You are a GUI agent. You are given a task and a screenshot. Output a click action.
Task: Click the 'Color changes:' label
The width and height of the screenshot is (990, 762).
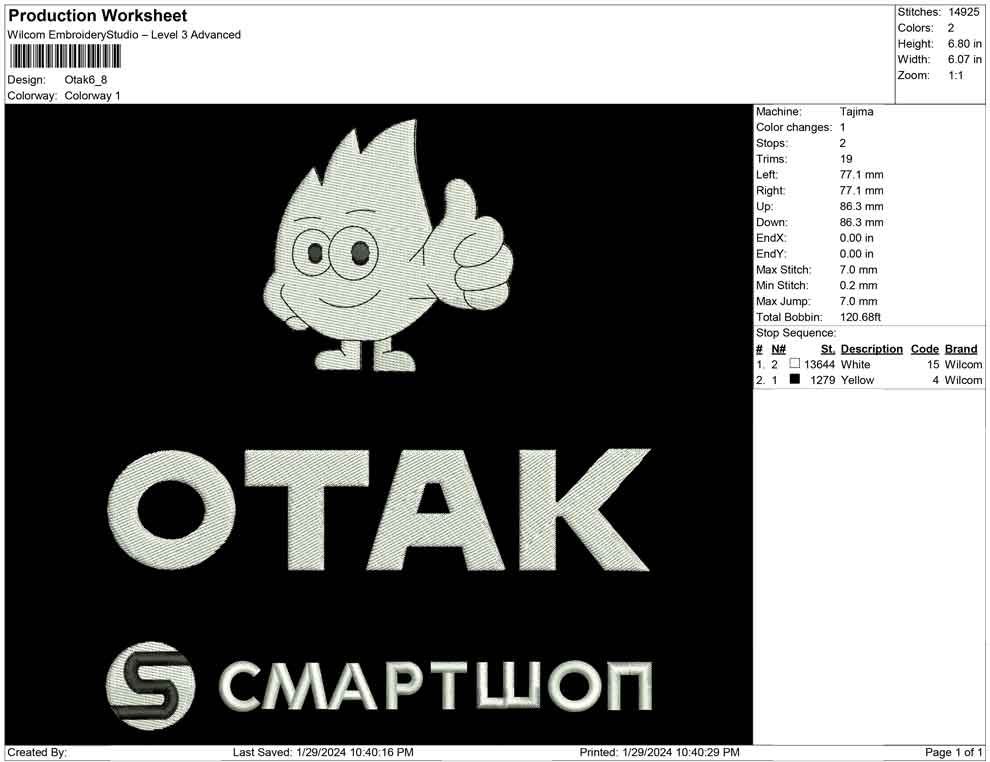pyautogui.click(x=794, y=128)
